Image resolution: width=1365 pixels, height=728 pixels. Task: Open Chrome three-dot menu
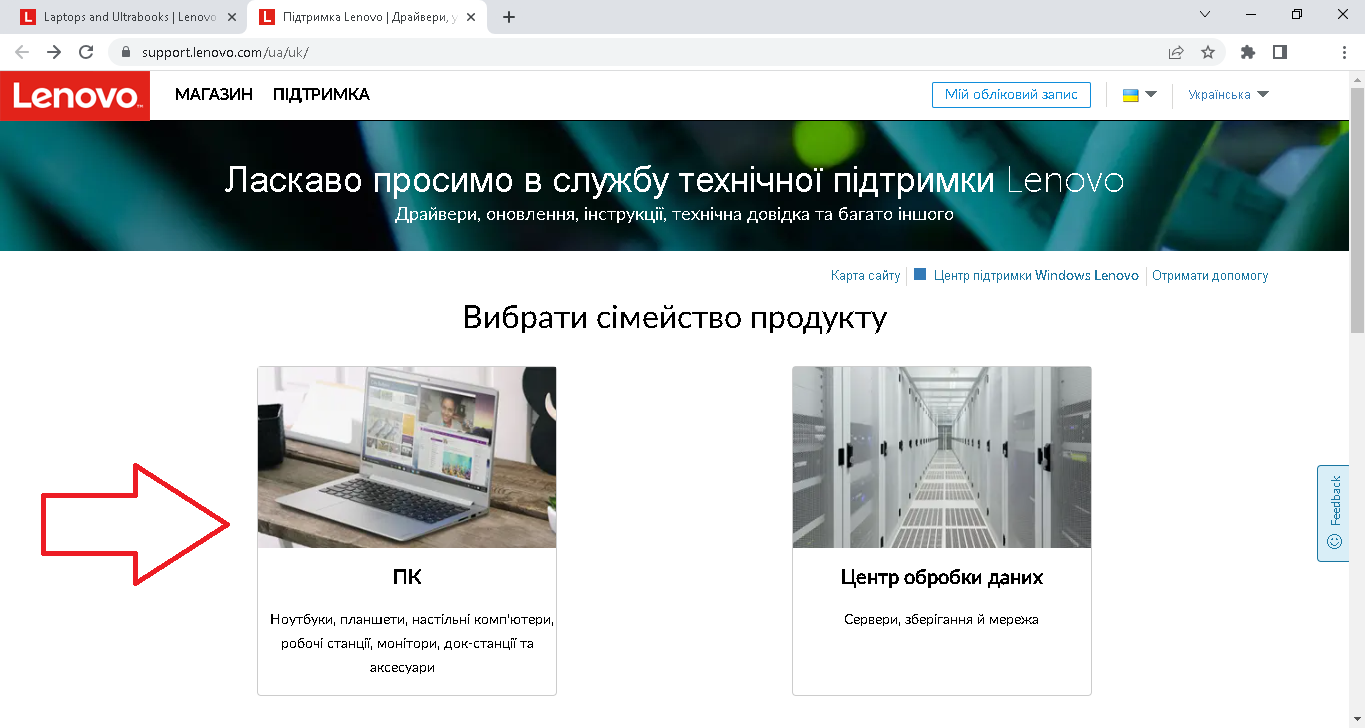(x=1344, y=52)
